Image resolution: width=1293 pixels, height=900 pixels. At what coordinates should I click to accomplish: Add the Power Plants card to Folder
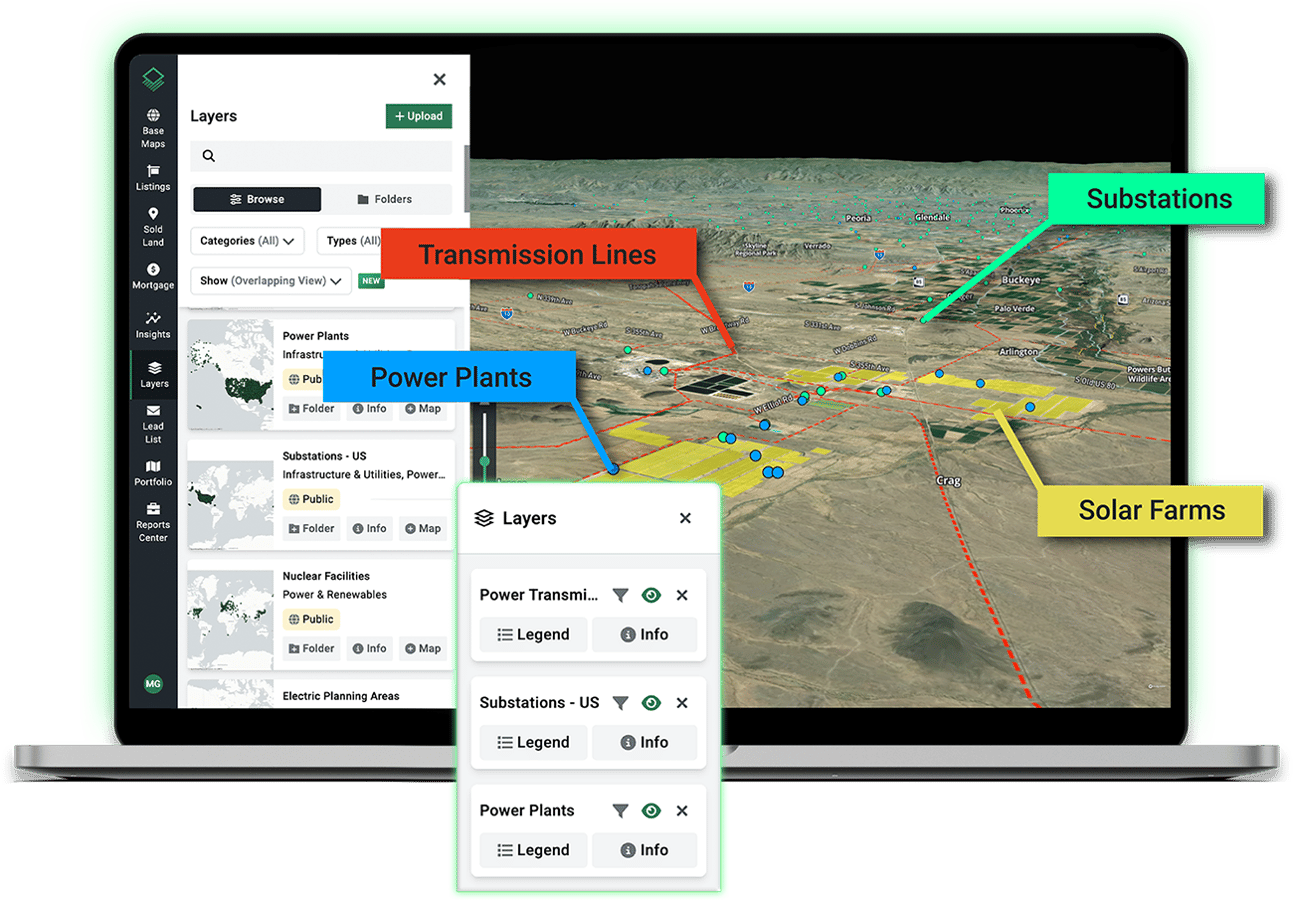click(311, 409)
